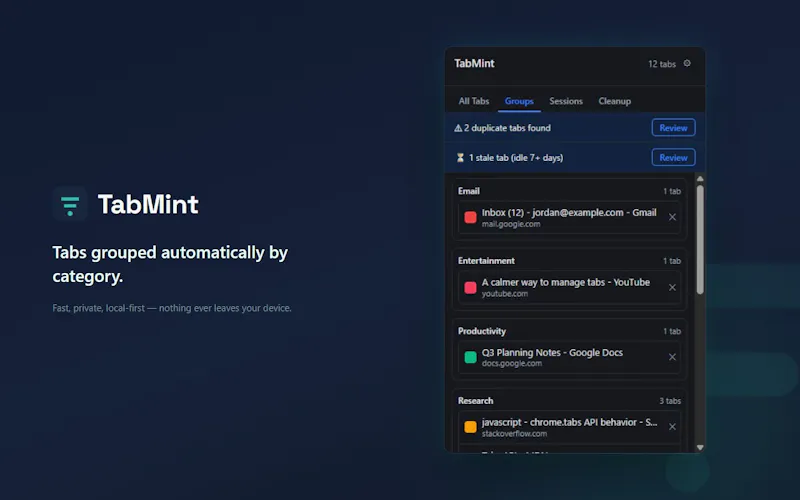Switch to the All Tabs tab
This screenshot has height=500, width=800.
point(473,101)
